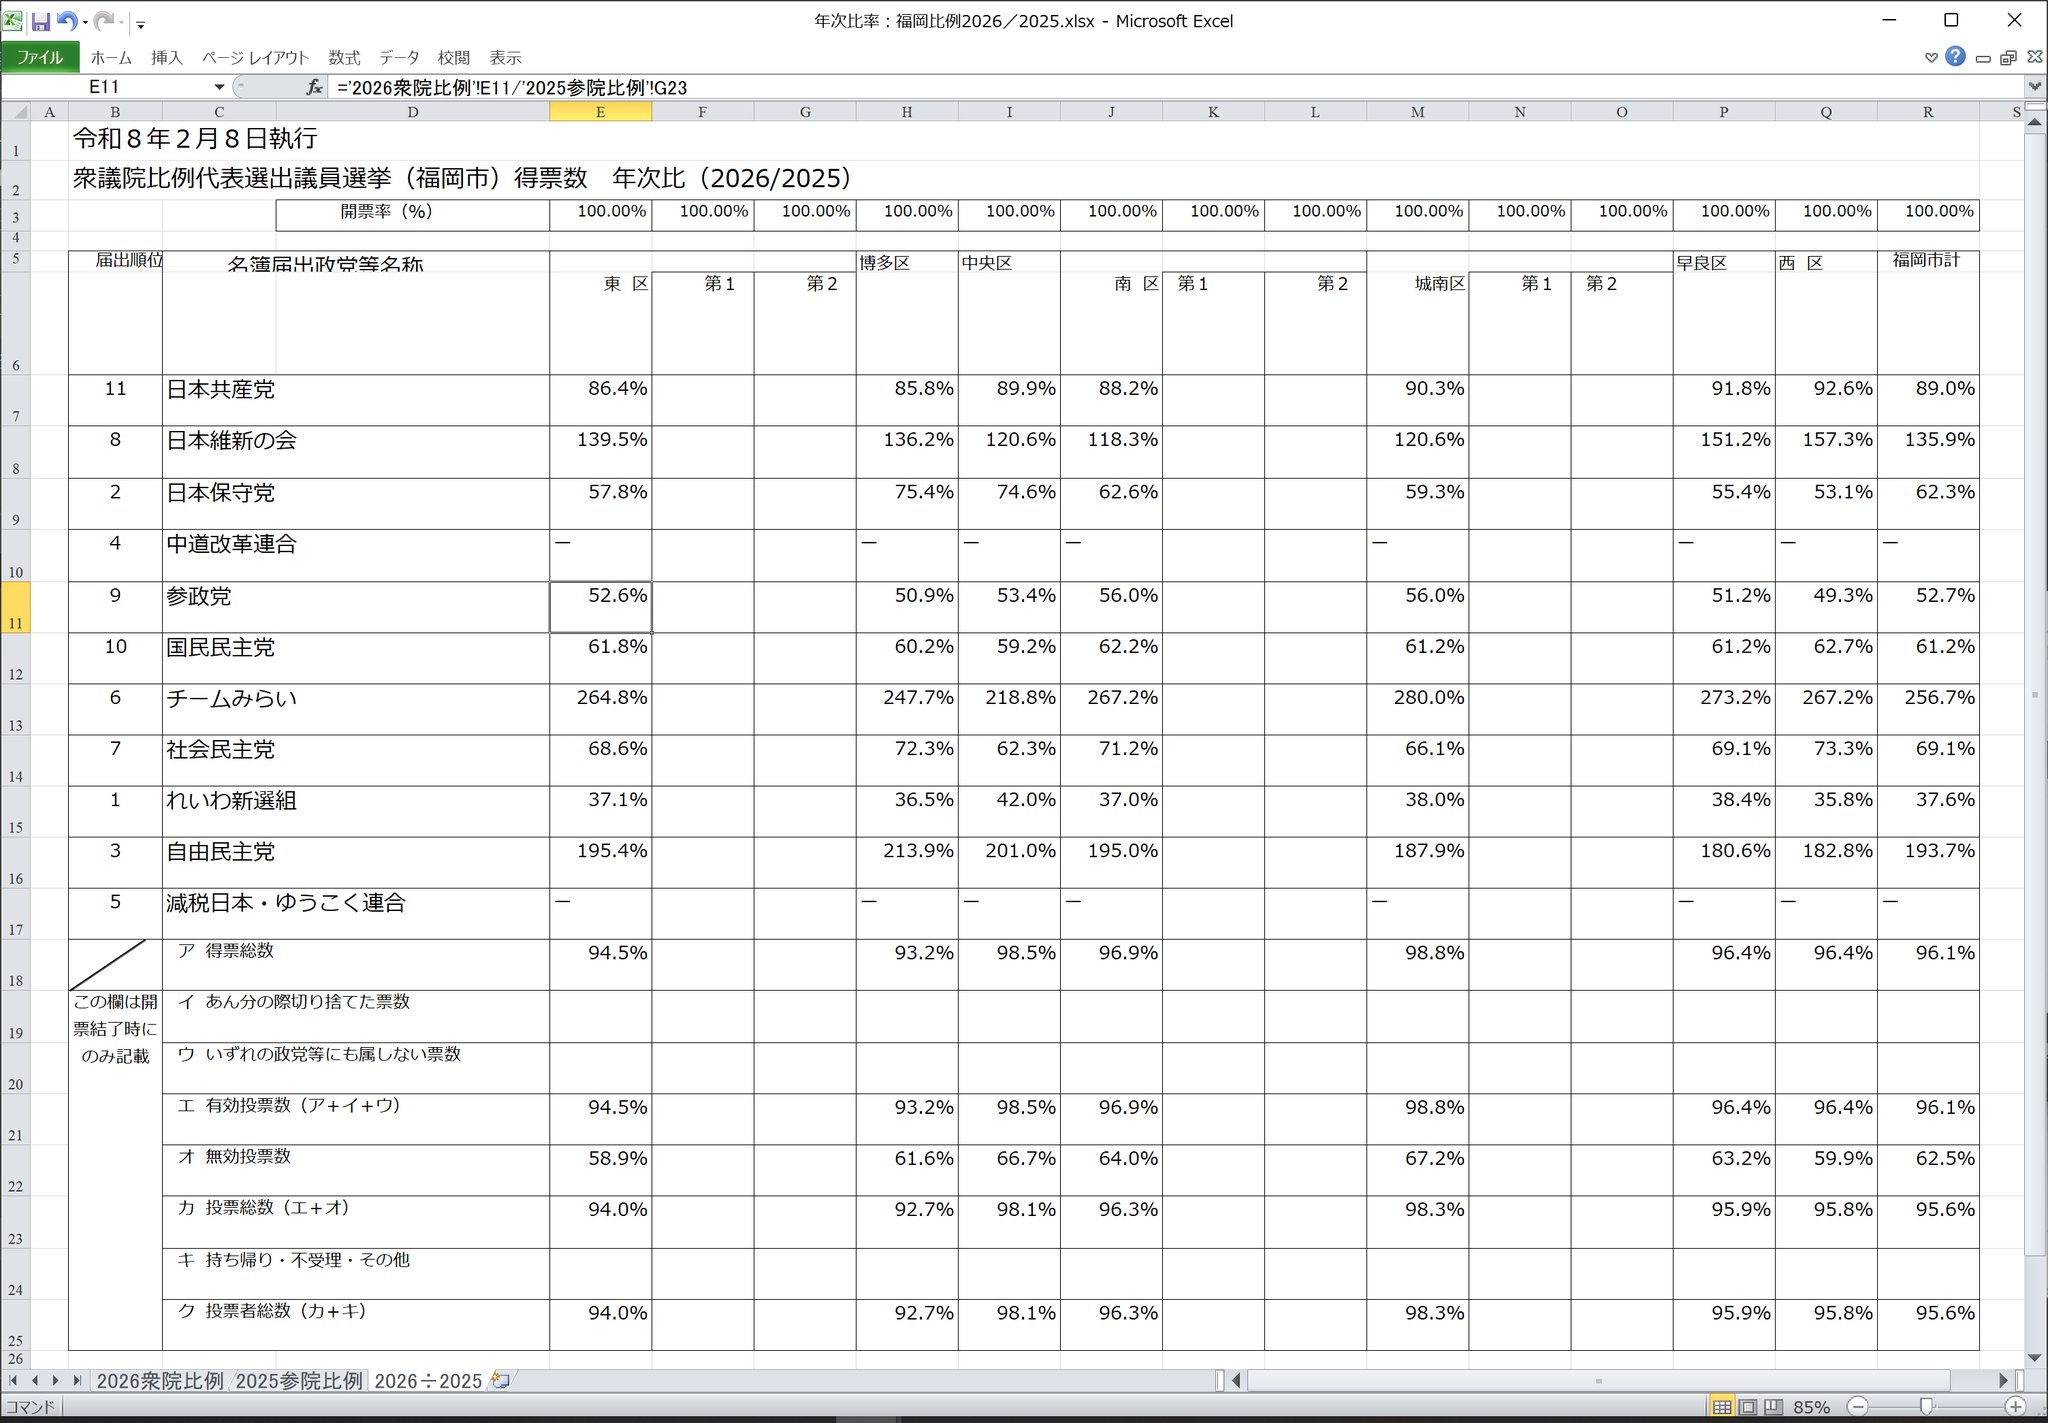
Task: Click the Insert Worksheet icon beside sheet tabs
Action: point(501,1380)
